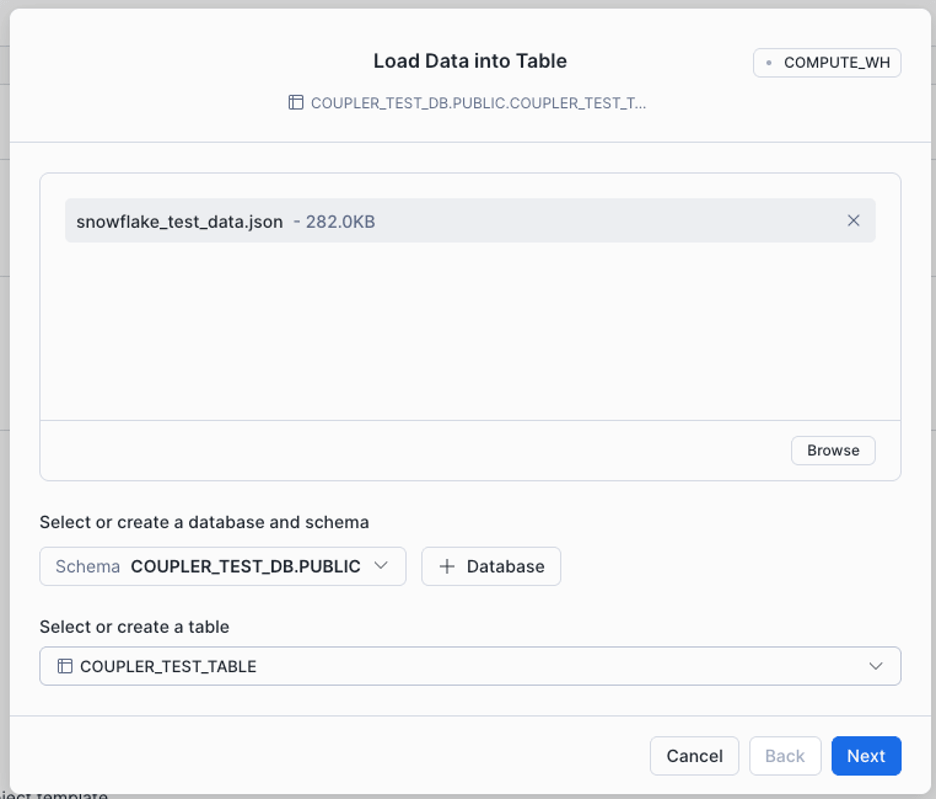The width and height of the screenshot is (936, 800).
Task: Click the Load Data into Table title
Action: 469,61
